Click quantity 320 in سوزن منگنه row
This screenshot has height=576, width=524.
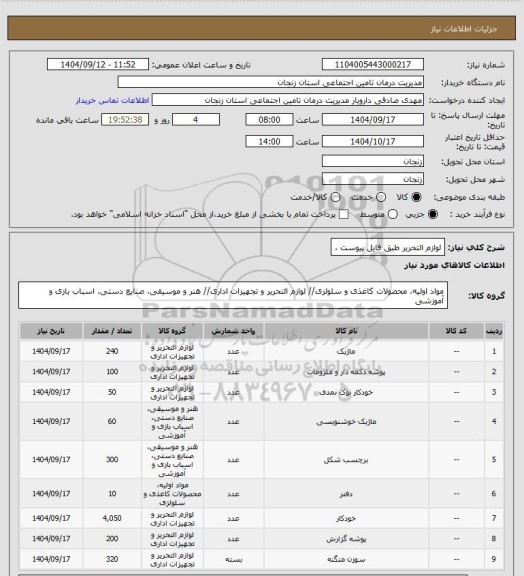[112, 559]
